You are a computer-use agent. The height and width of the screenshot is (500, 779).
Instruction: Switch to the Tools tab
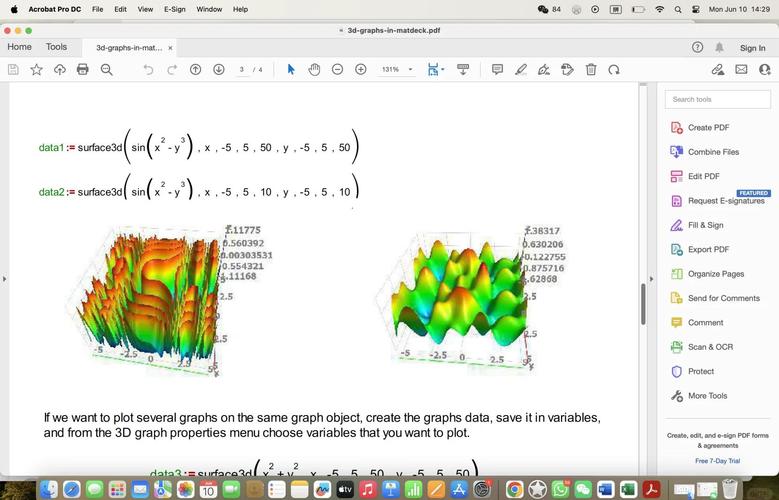click(x=56, y=47)
